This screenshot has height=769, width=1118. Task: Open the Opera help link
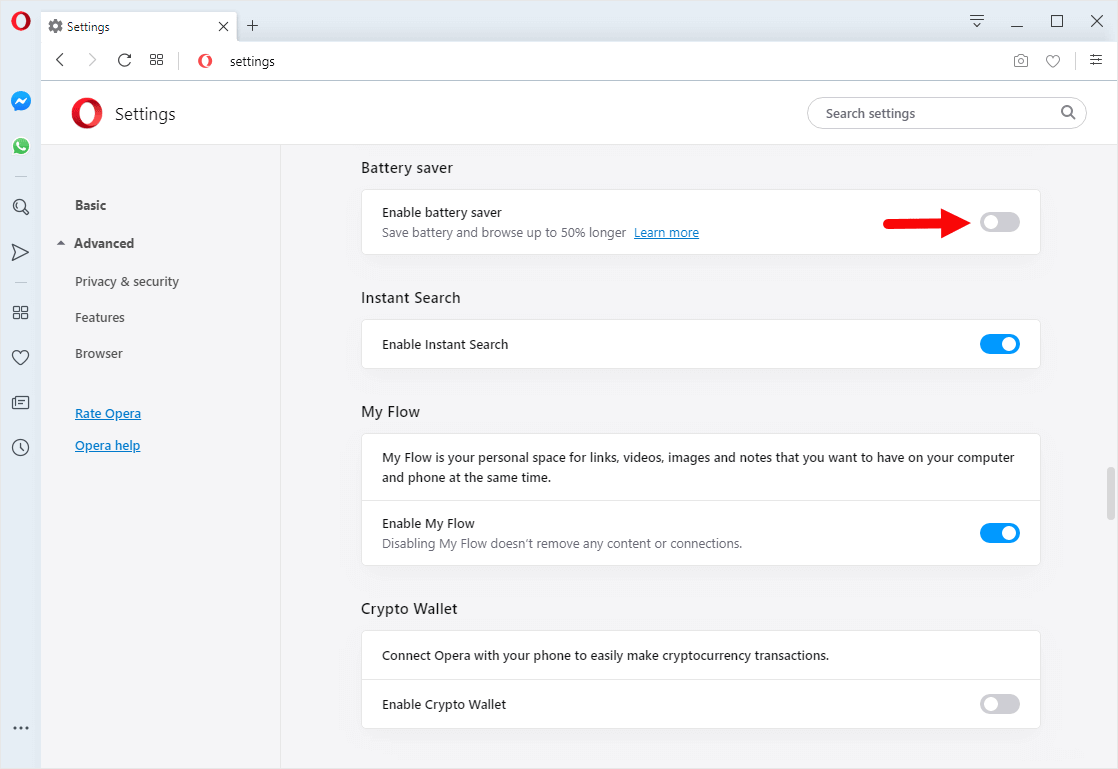(x=108, y=445)
